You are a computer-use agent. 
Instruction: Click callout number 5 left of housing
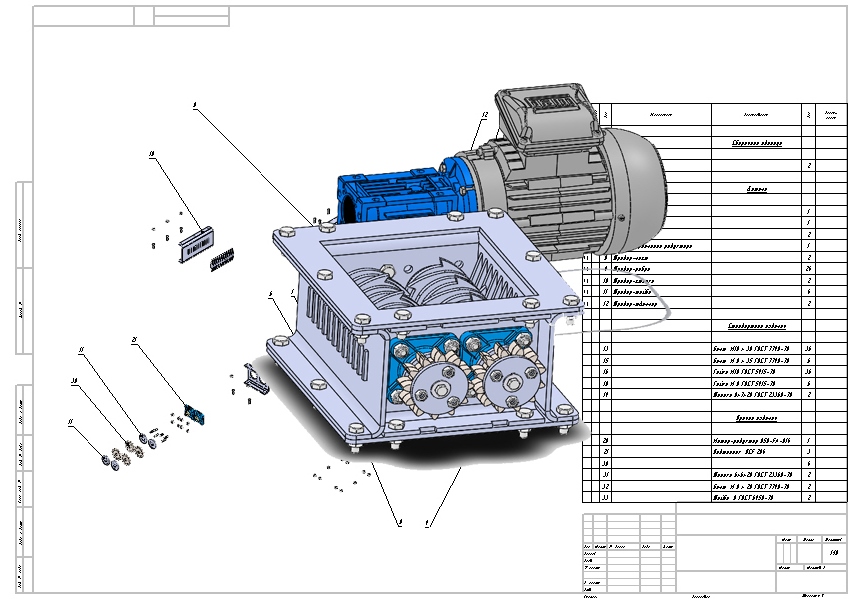click(270, 295)
